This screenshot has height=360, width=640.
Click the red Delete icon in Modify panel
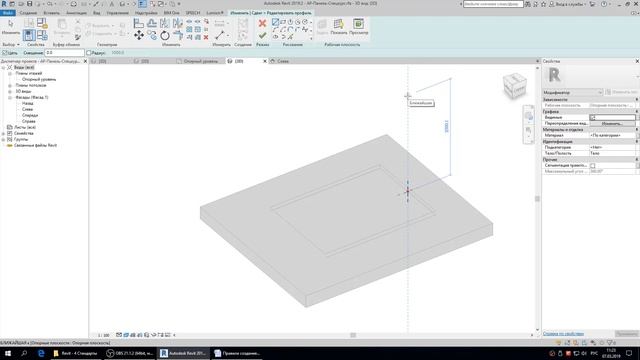tap(206, 37)
